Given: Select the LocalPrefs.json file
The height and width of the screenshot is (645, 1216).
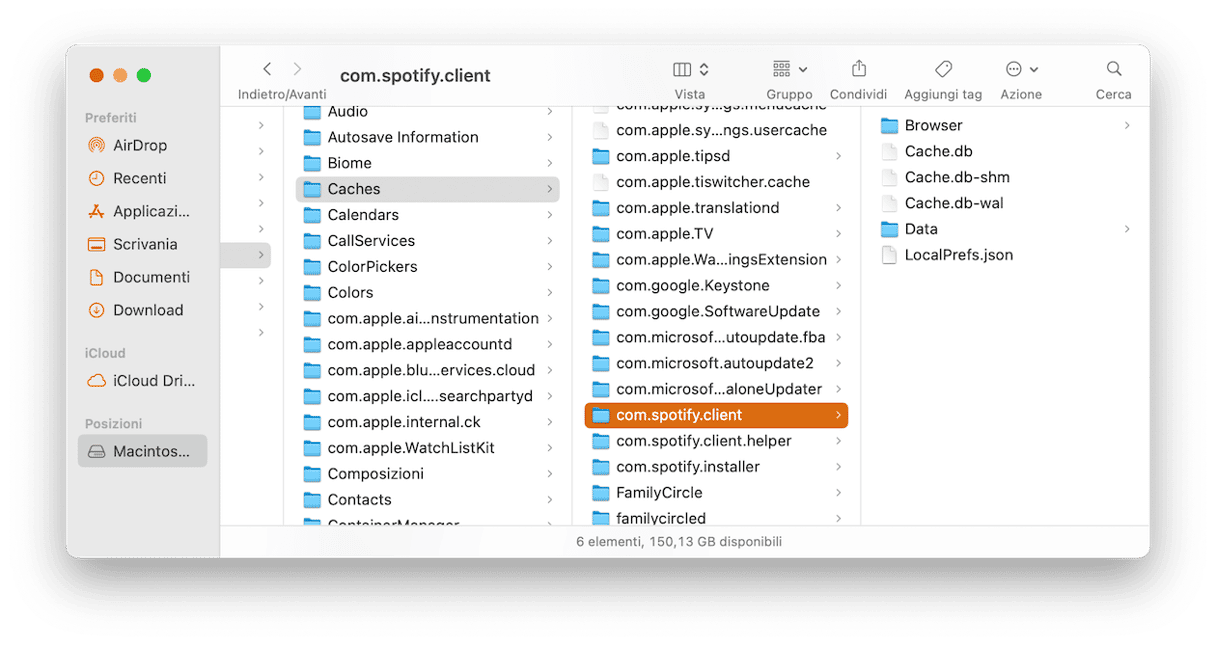Looking at the screenshot, I should [1005, 255].
